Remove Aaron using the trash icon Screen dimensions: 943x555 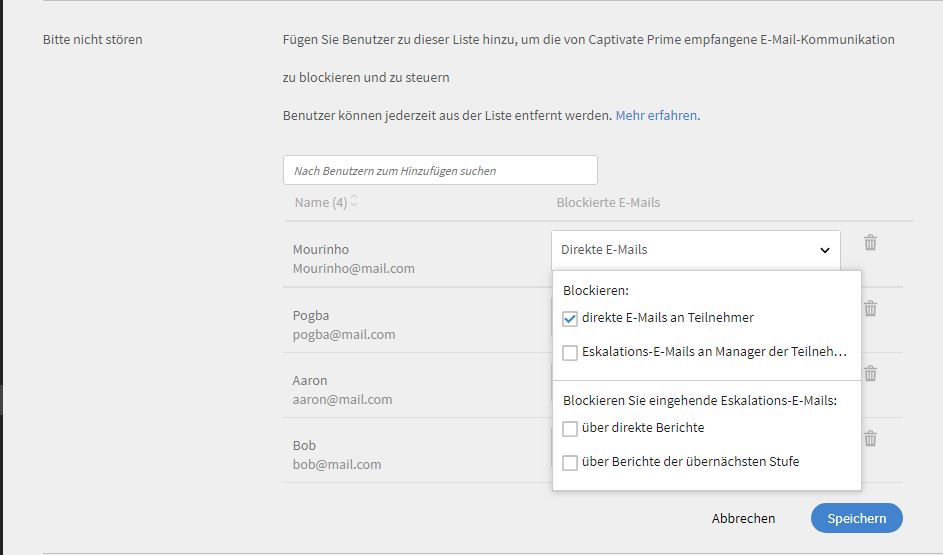870,374
